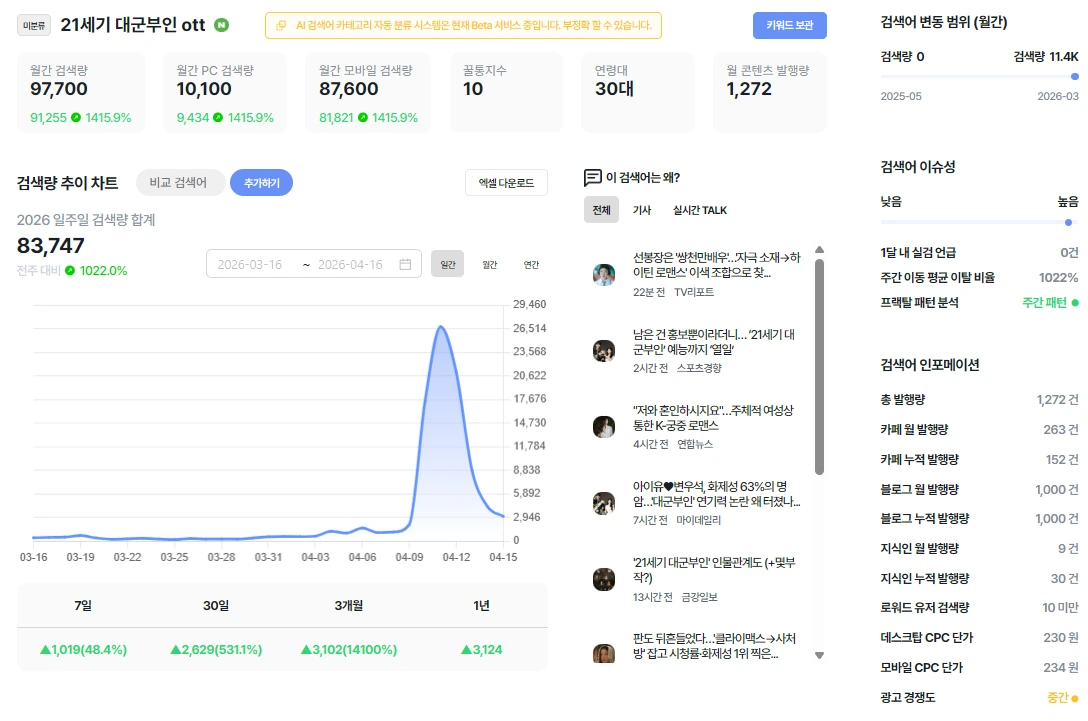The height and width of the screenshot is (721, 1088).
Task: Switch to the 실시간 TALK tab
Action: [x=699, y=210]
